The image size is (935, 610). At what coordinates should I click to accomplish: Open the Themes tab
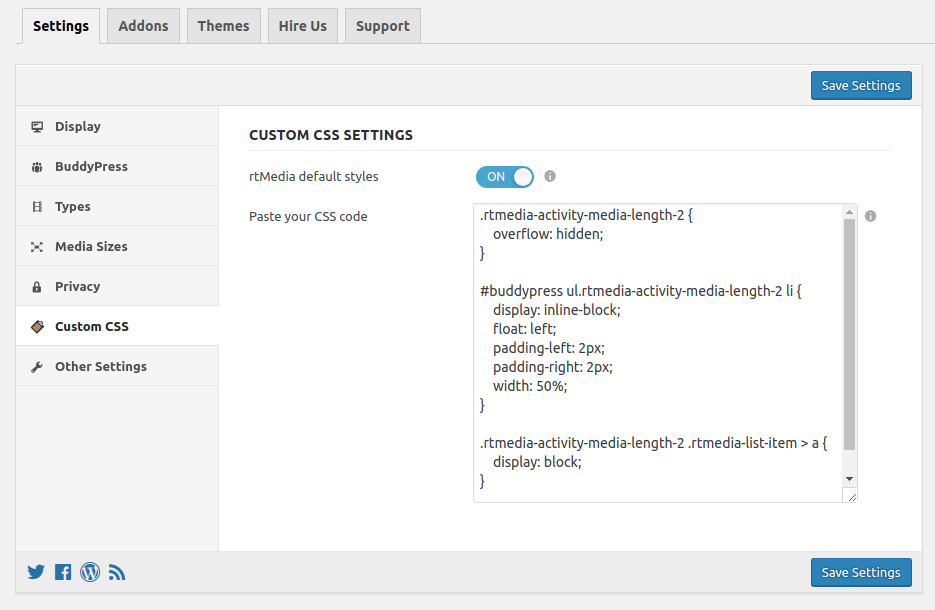coord(223,26)
